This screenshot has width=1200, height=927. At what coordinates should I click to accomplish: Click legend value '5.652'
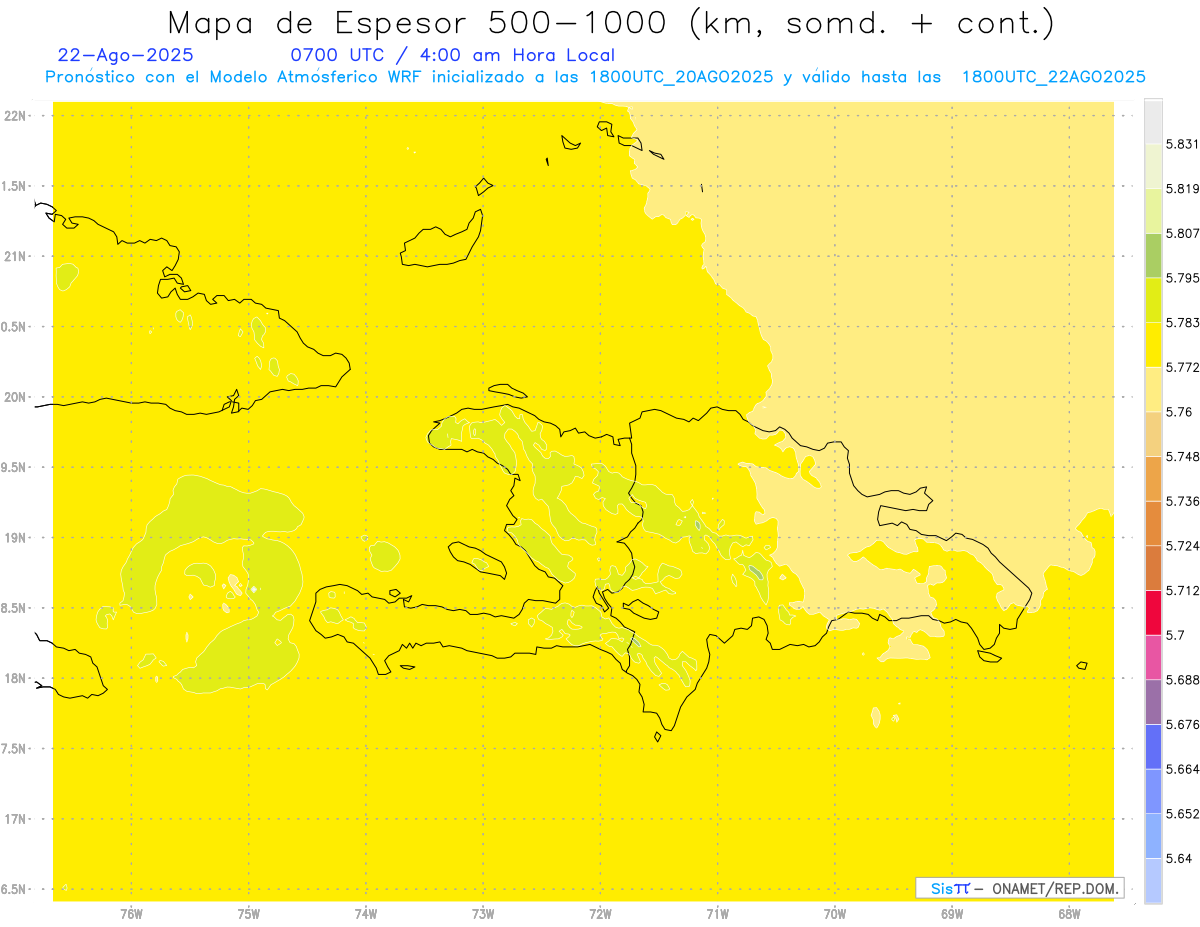pos(1182,814)
